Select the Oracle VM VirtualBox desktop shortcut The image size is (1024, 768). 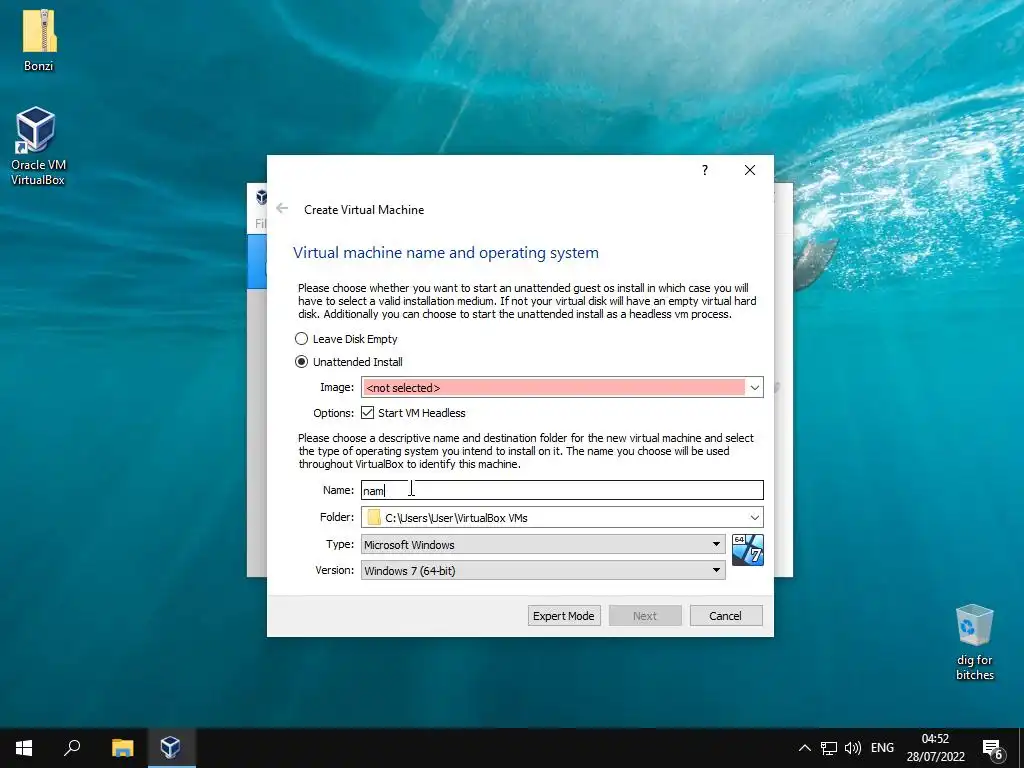pos(38,146)
